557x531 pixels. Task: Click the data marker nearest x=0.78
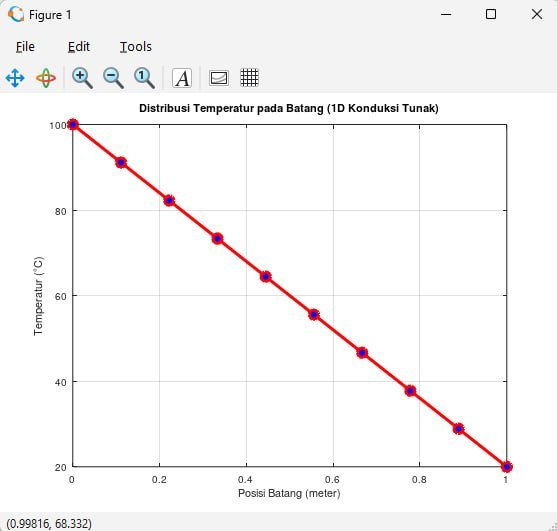point(410,391)
